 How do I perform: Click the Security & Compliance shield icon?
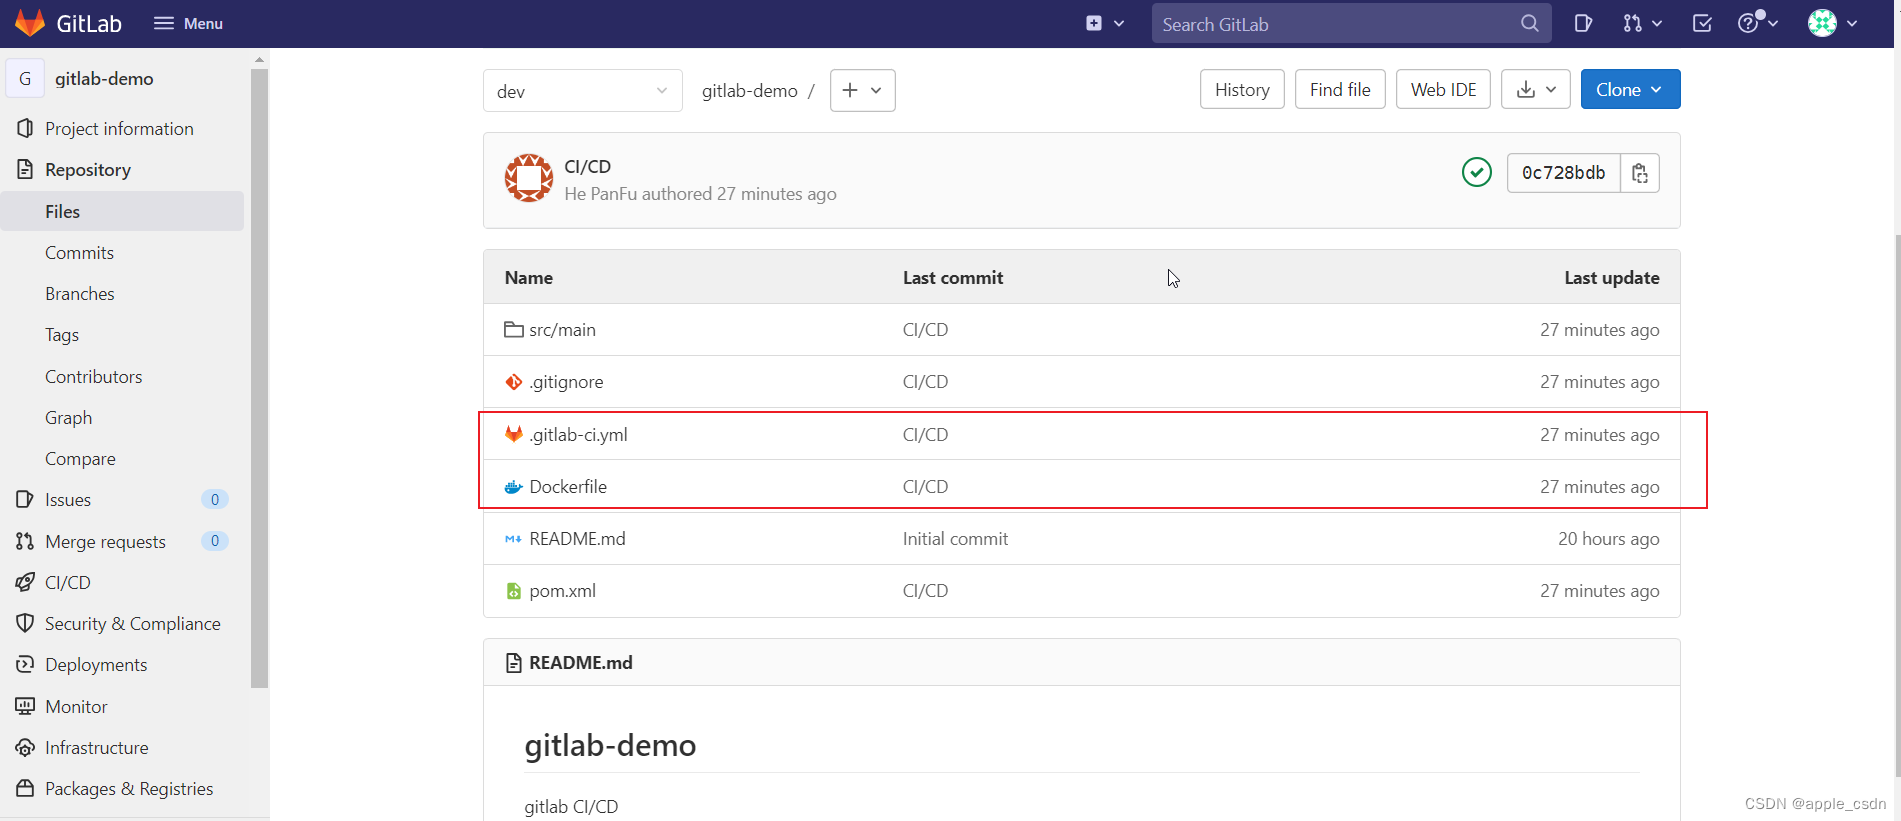(25, 623)
